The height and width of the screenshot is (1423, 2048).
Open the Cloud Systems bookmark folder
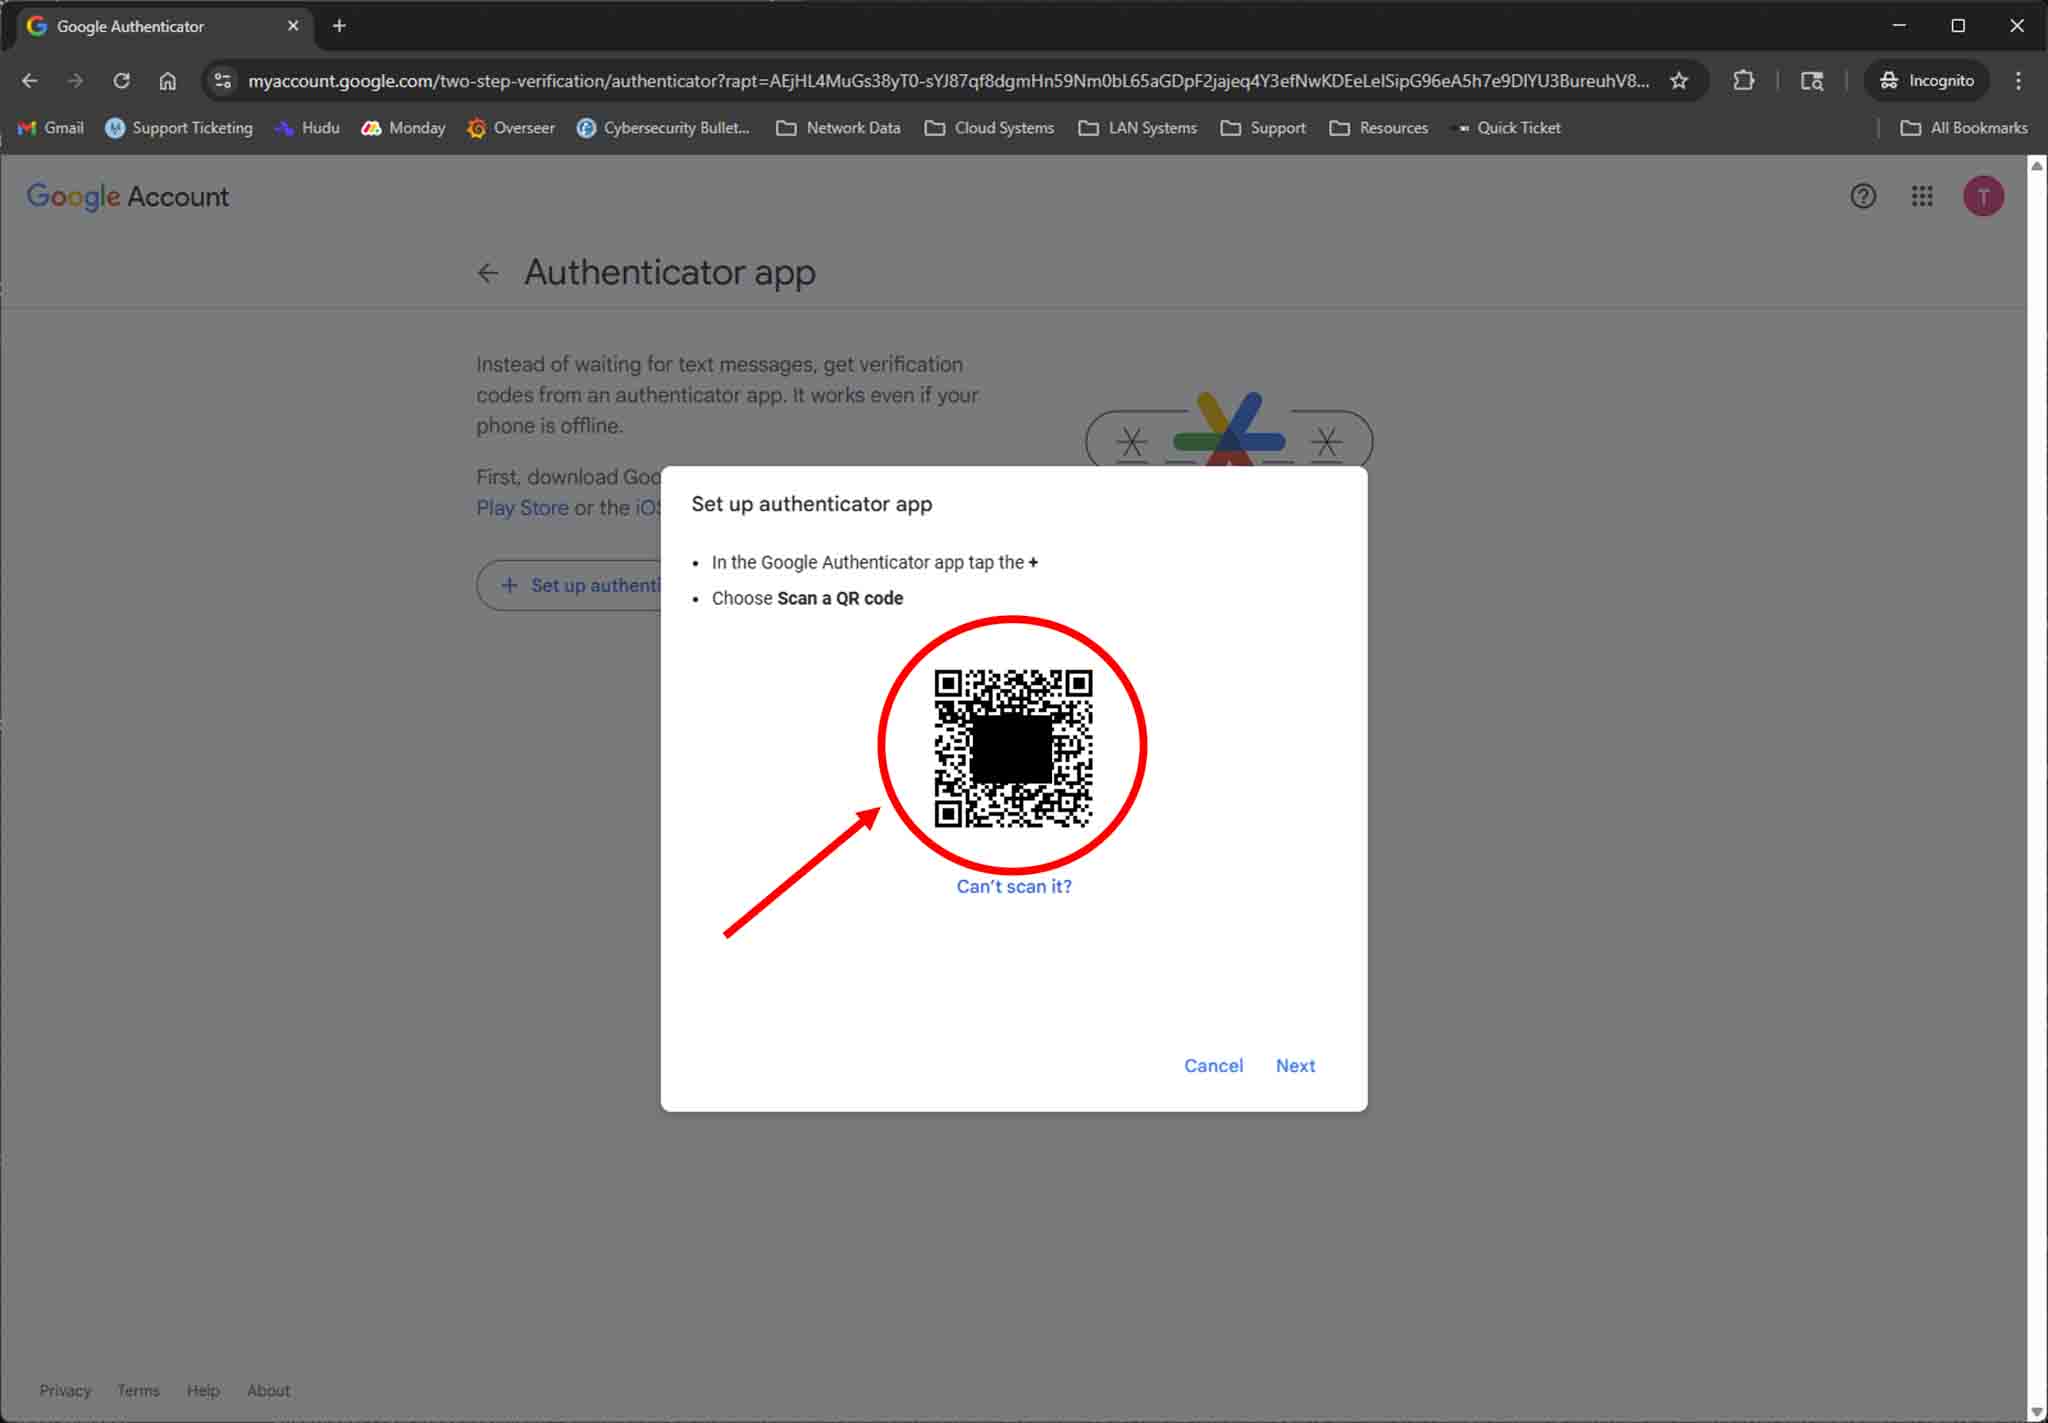989,128
